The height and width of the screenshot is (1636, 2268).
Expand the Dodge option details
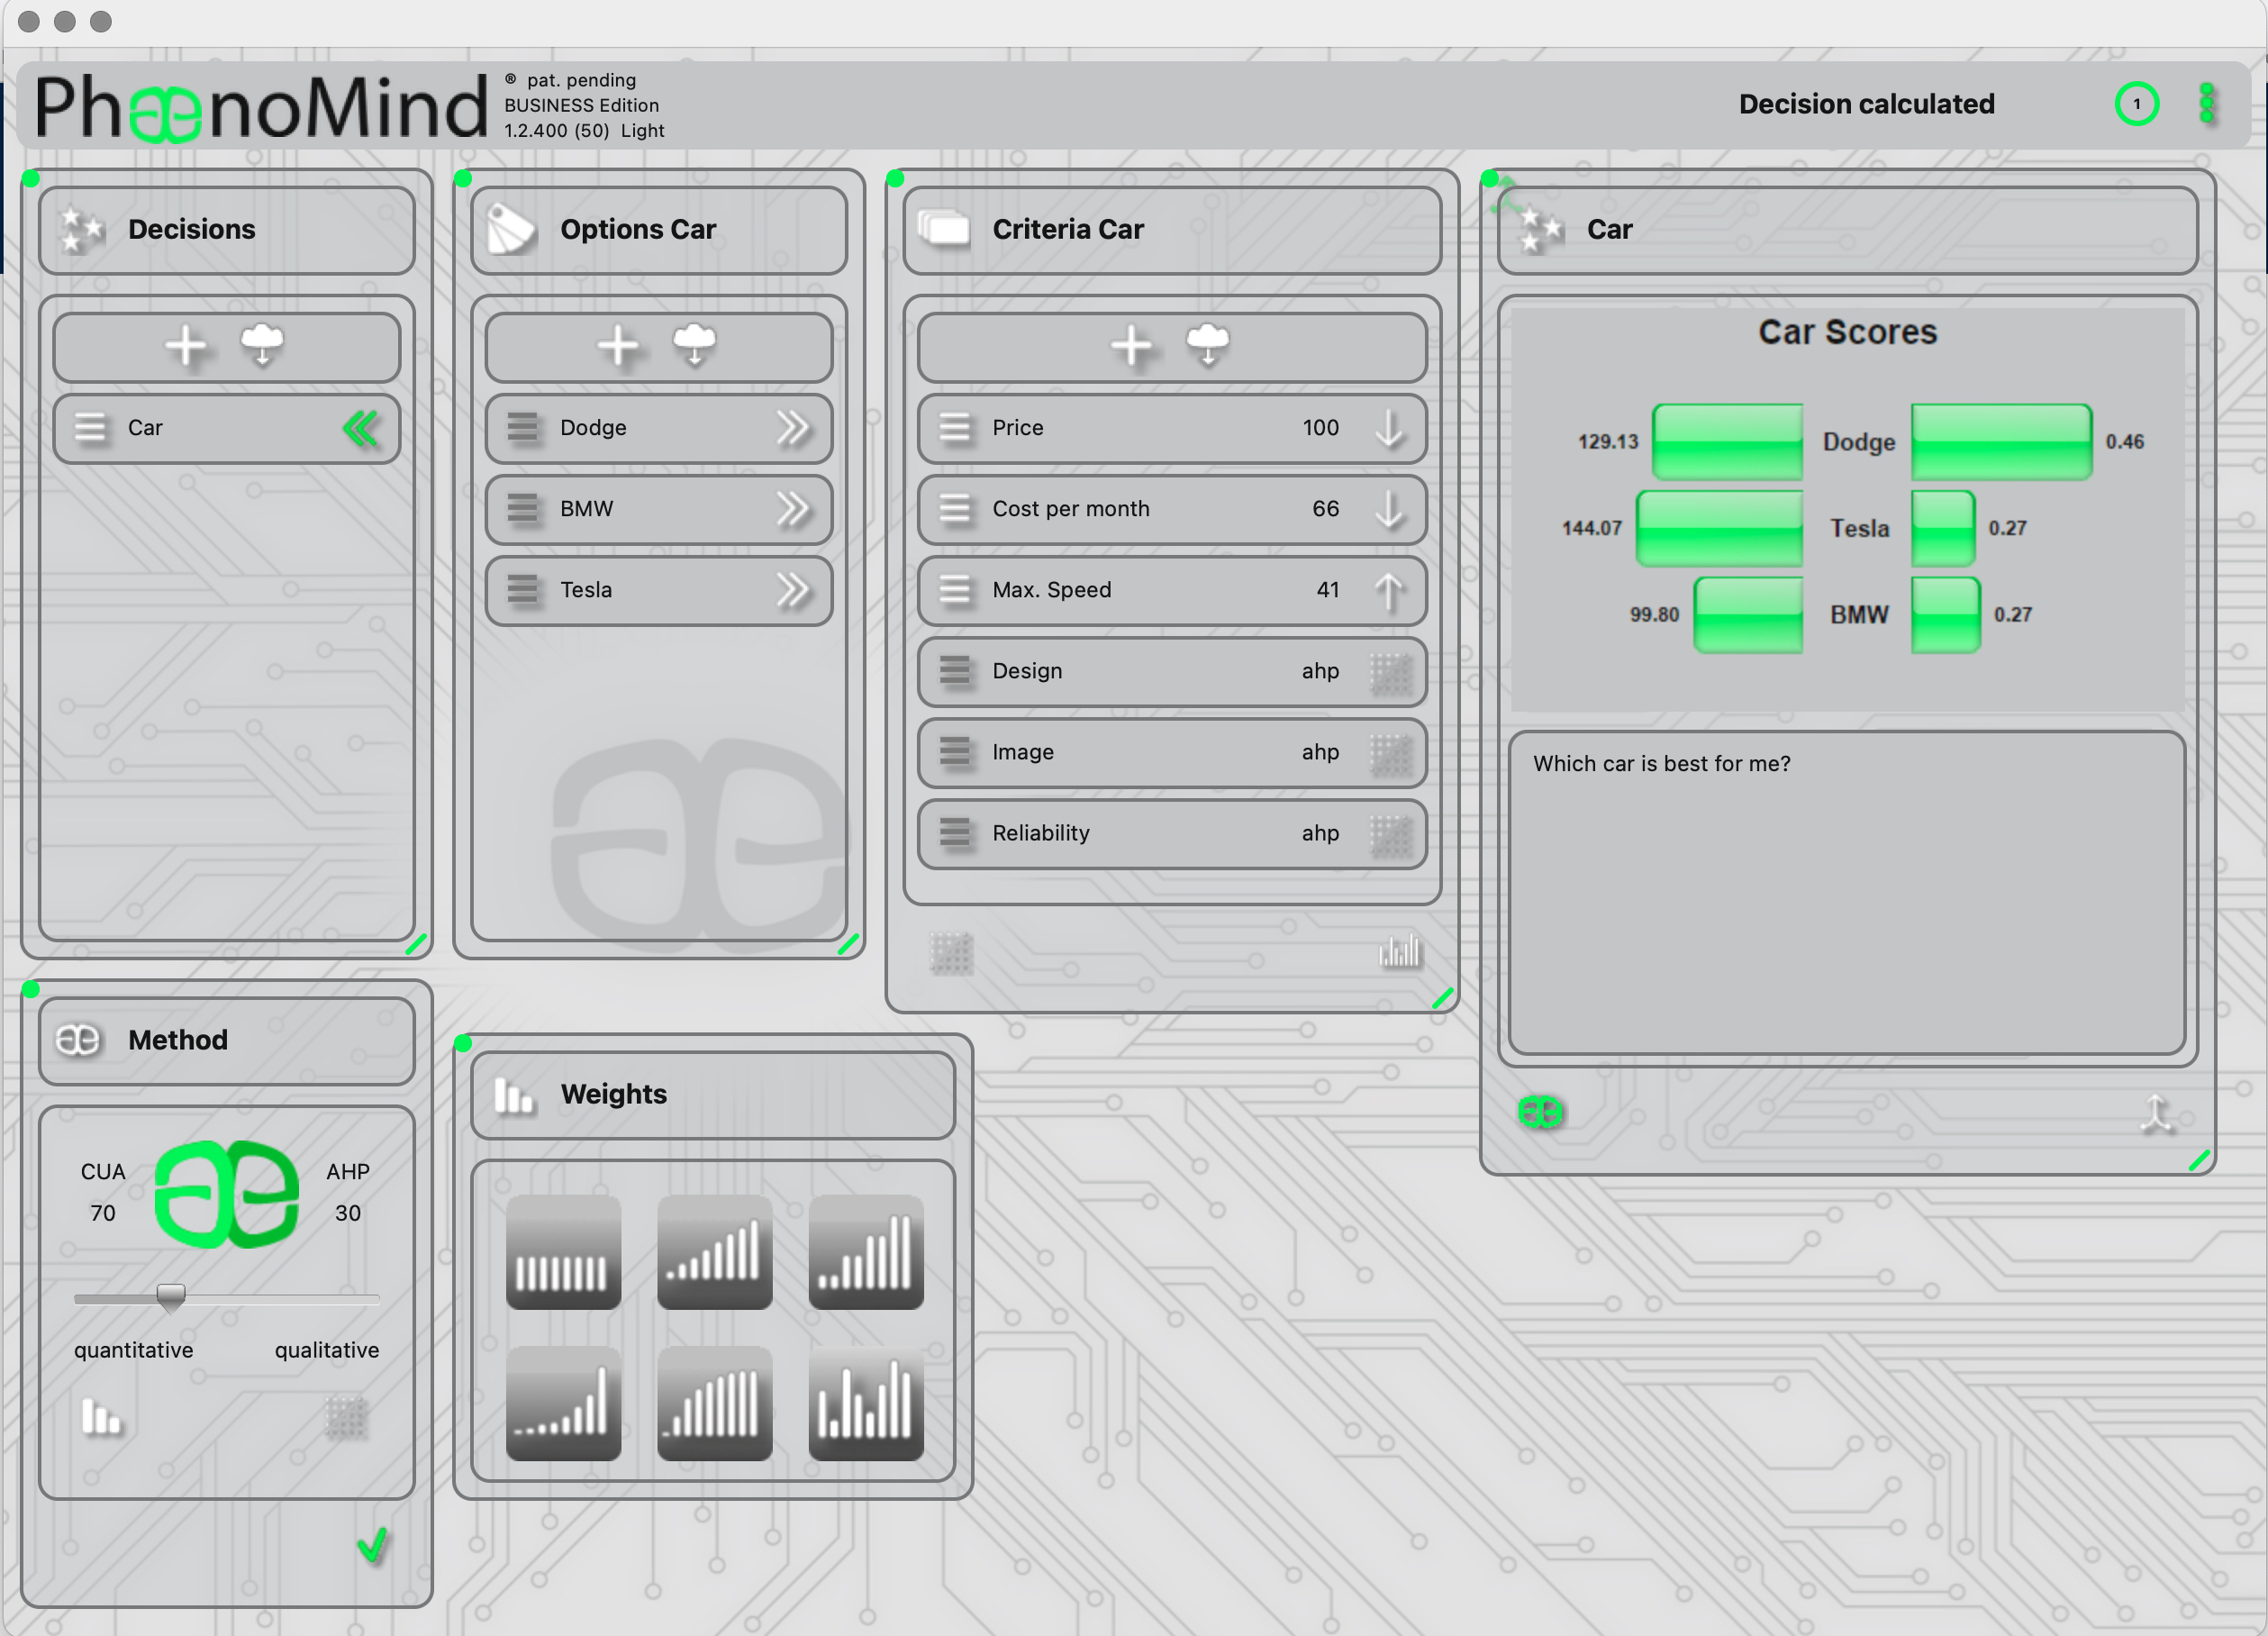(x=795, y=428)
